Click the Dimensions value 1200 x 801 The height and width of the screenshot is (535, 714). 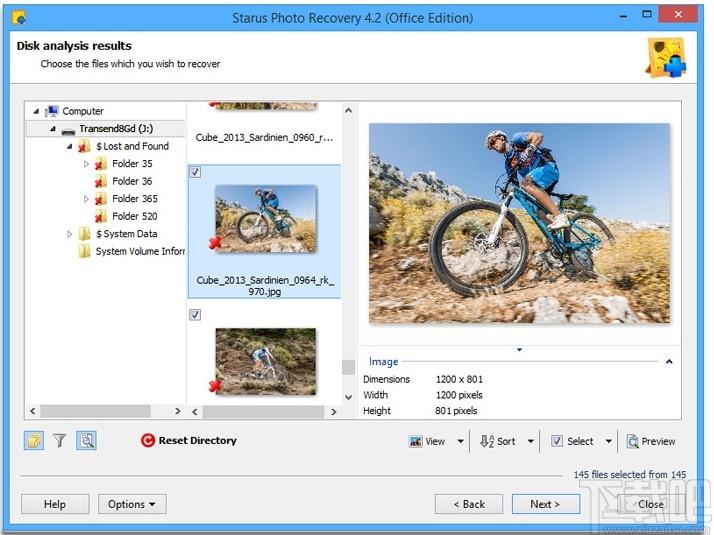click(x=459, y=379)
